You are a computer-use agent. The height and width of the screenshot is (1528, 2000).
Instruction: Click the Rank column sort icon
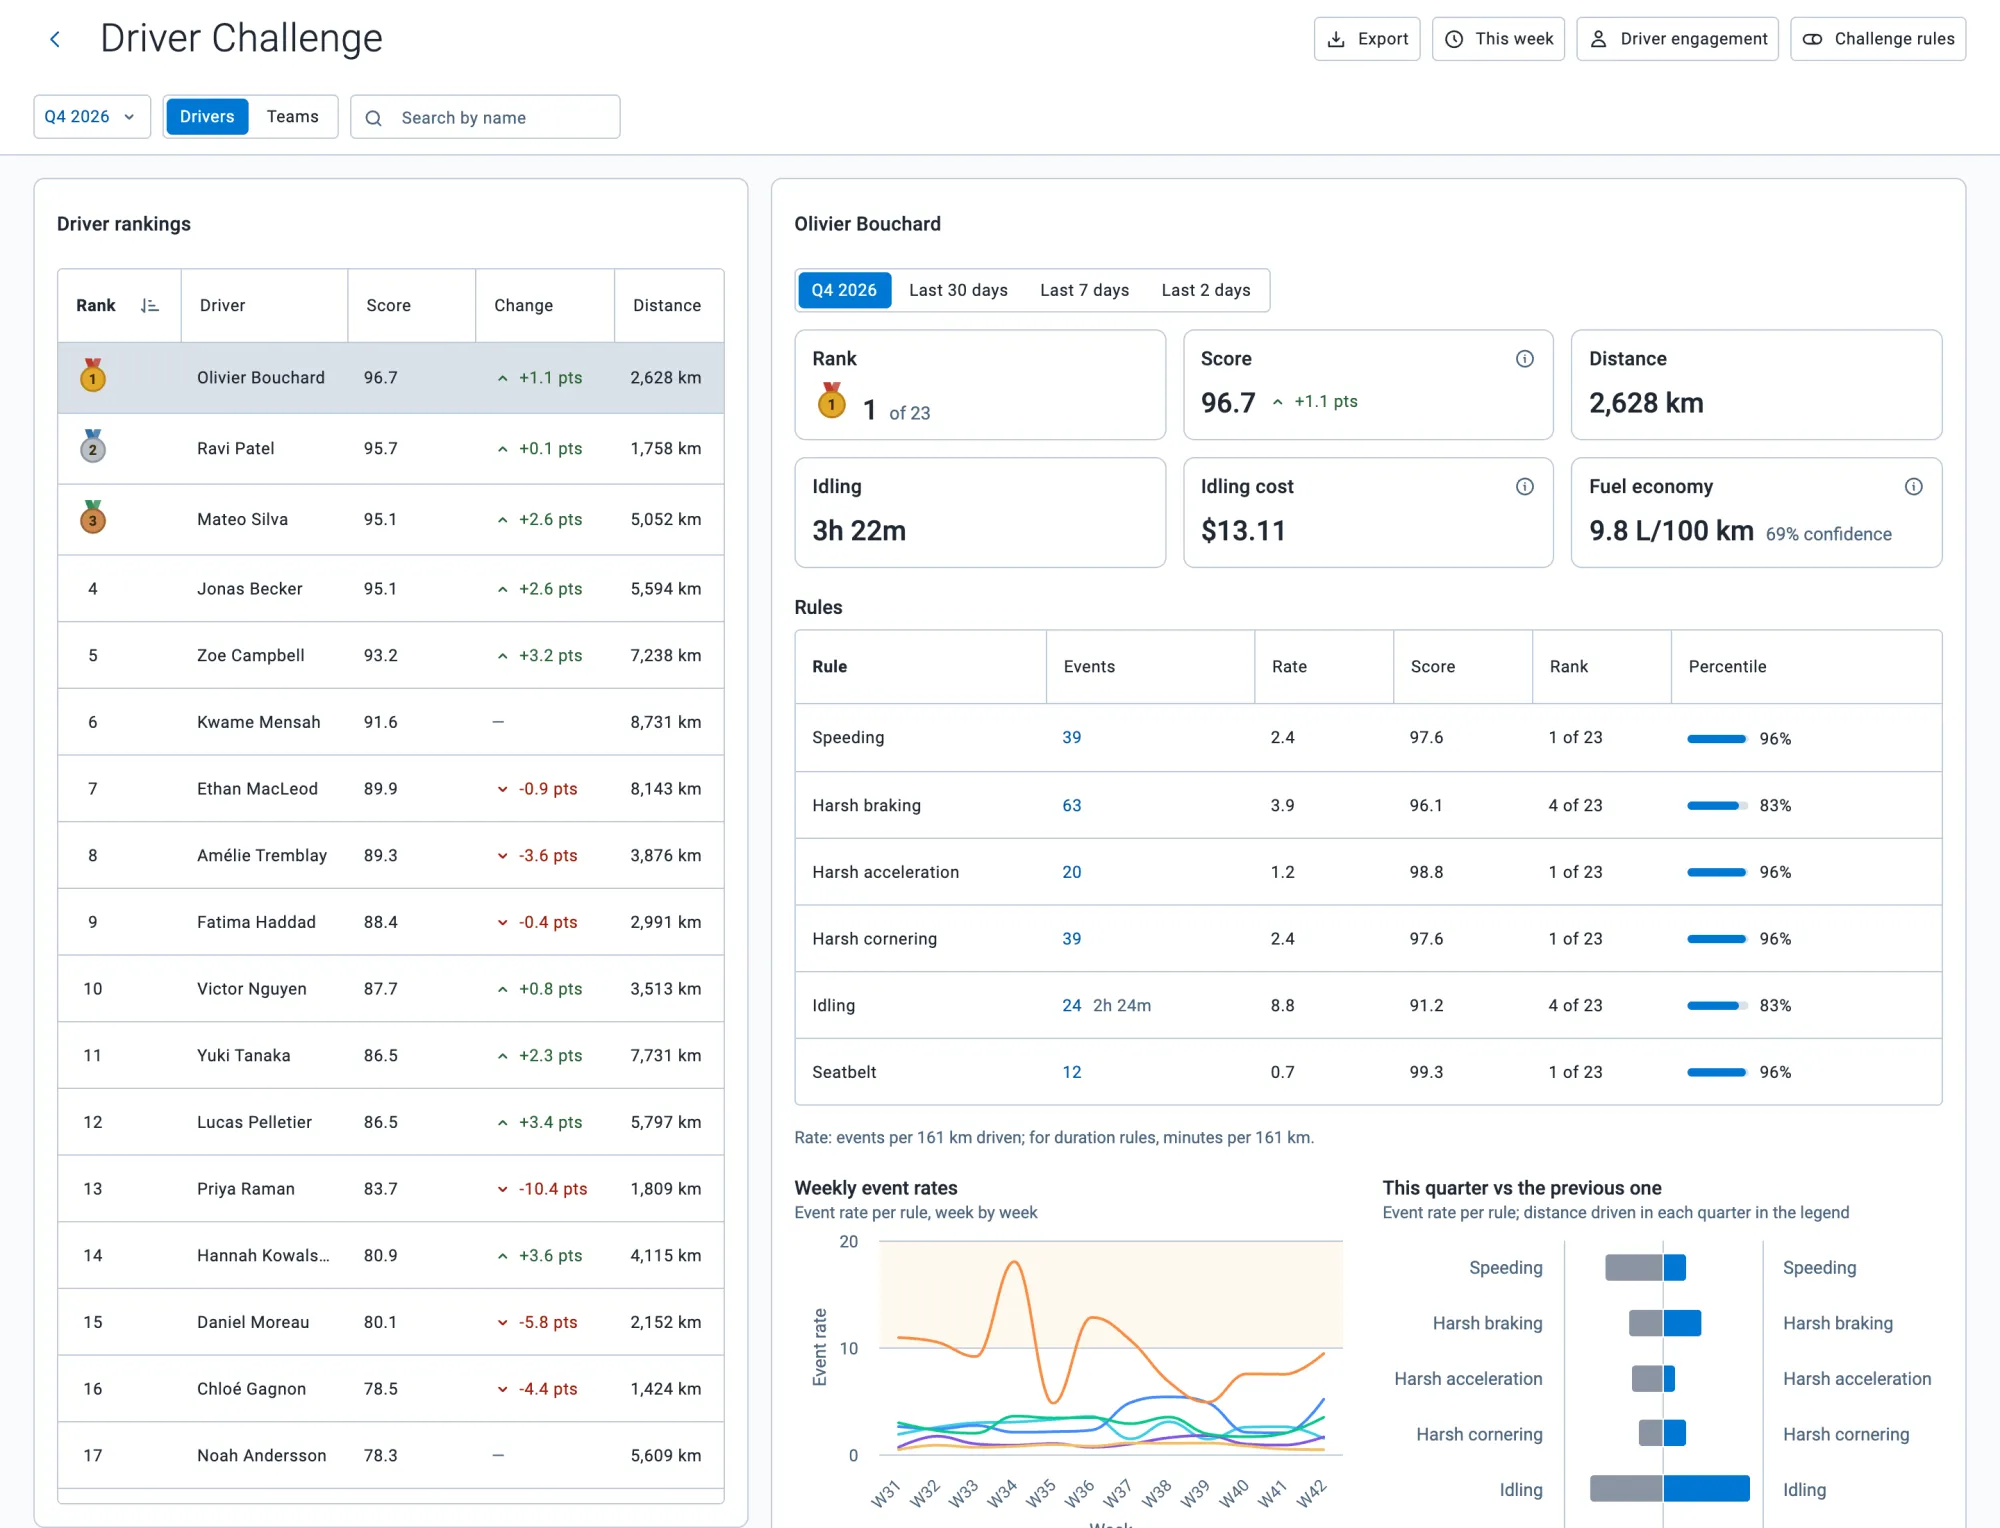tap(150, 306)
